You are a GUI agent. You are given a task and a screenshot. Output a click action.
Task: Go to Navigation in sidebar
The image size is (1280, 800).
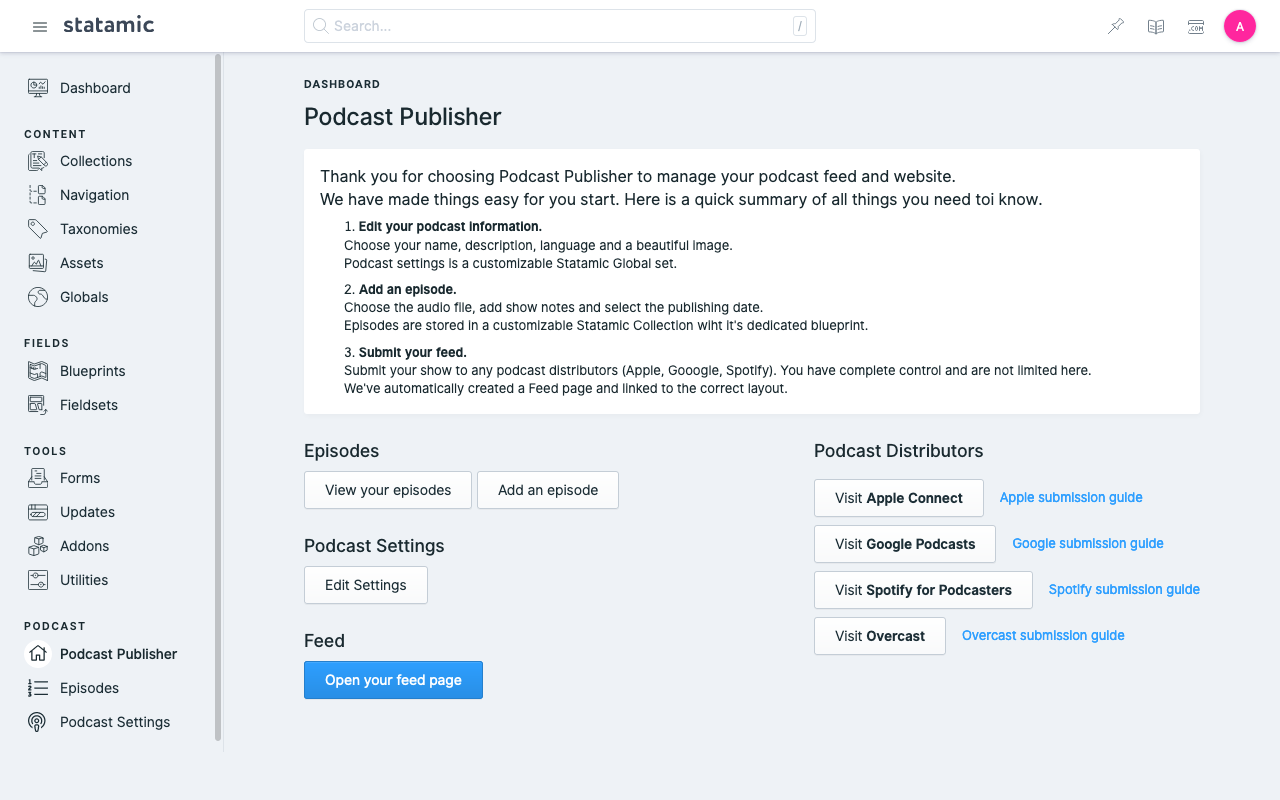[x=94, y=195]
